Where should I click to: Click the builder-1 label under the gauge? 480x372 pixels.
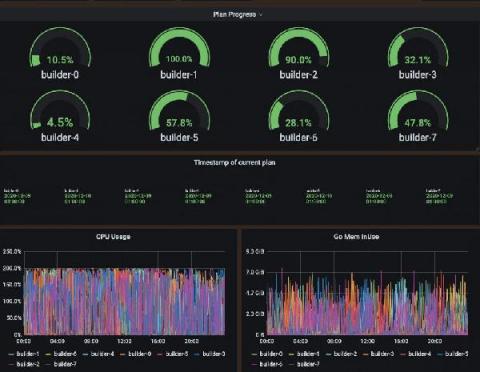pos(179,75)
